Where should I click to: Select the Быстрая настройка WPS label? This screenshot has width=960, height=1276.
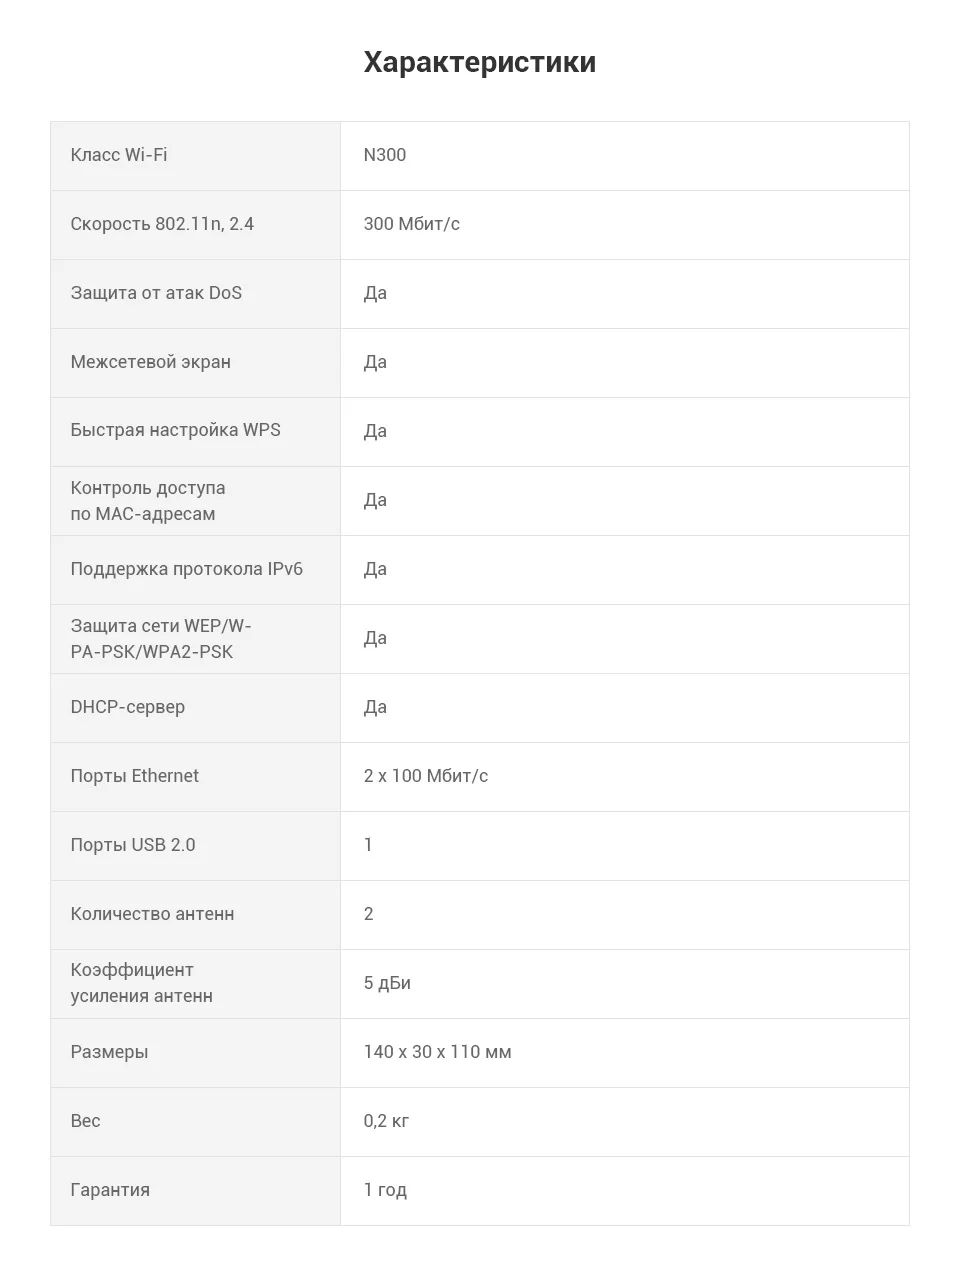(x=175, y=430)
